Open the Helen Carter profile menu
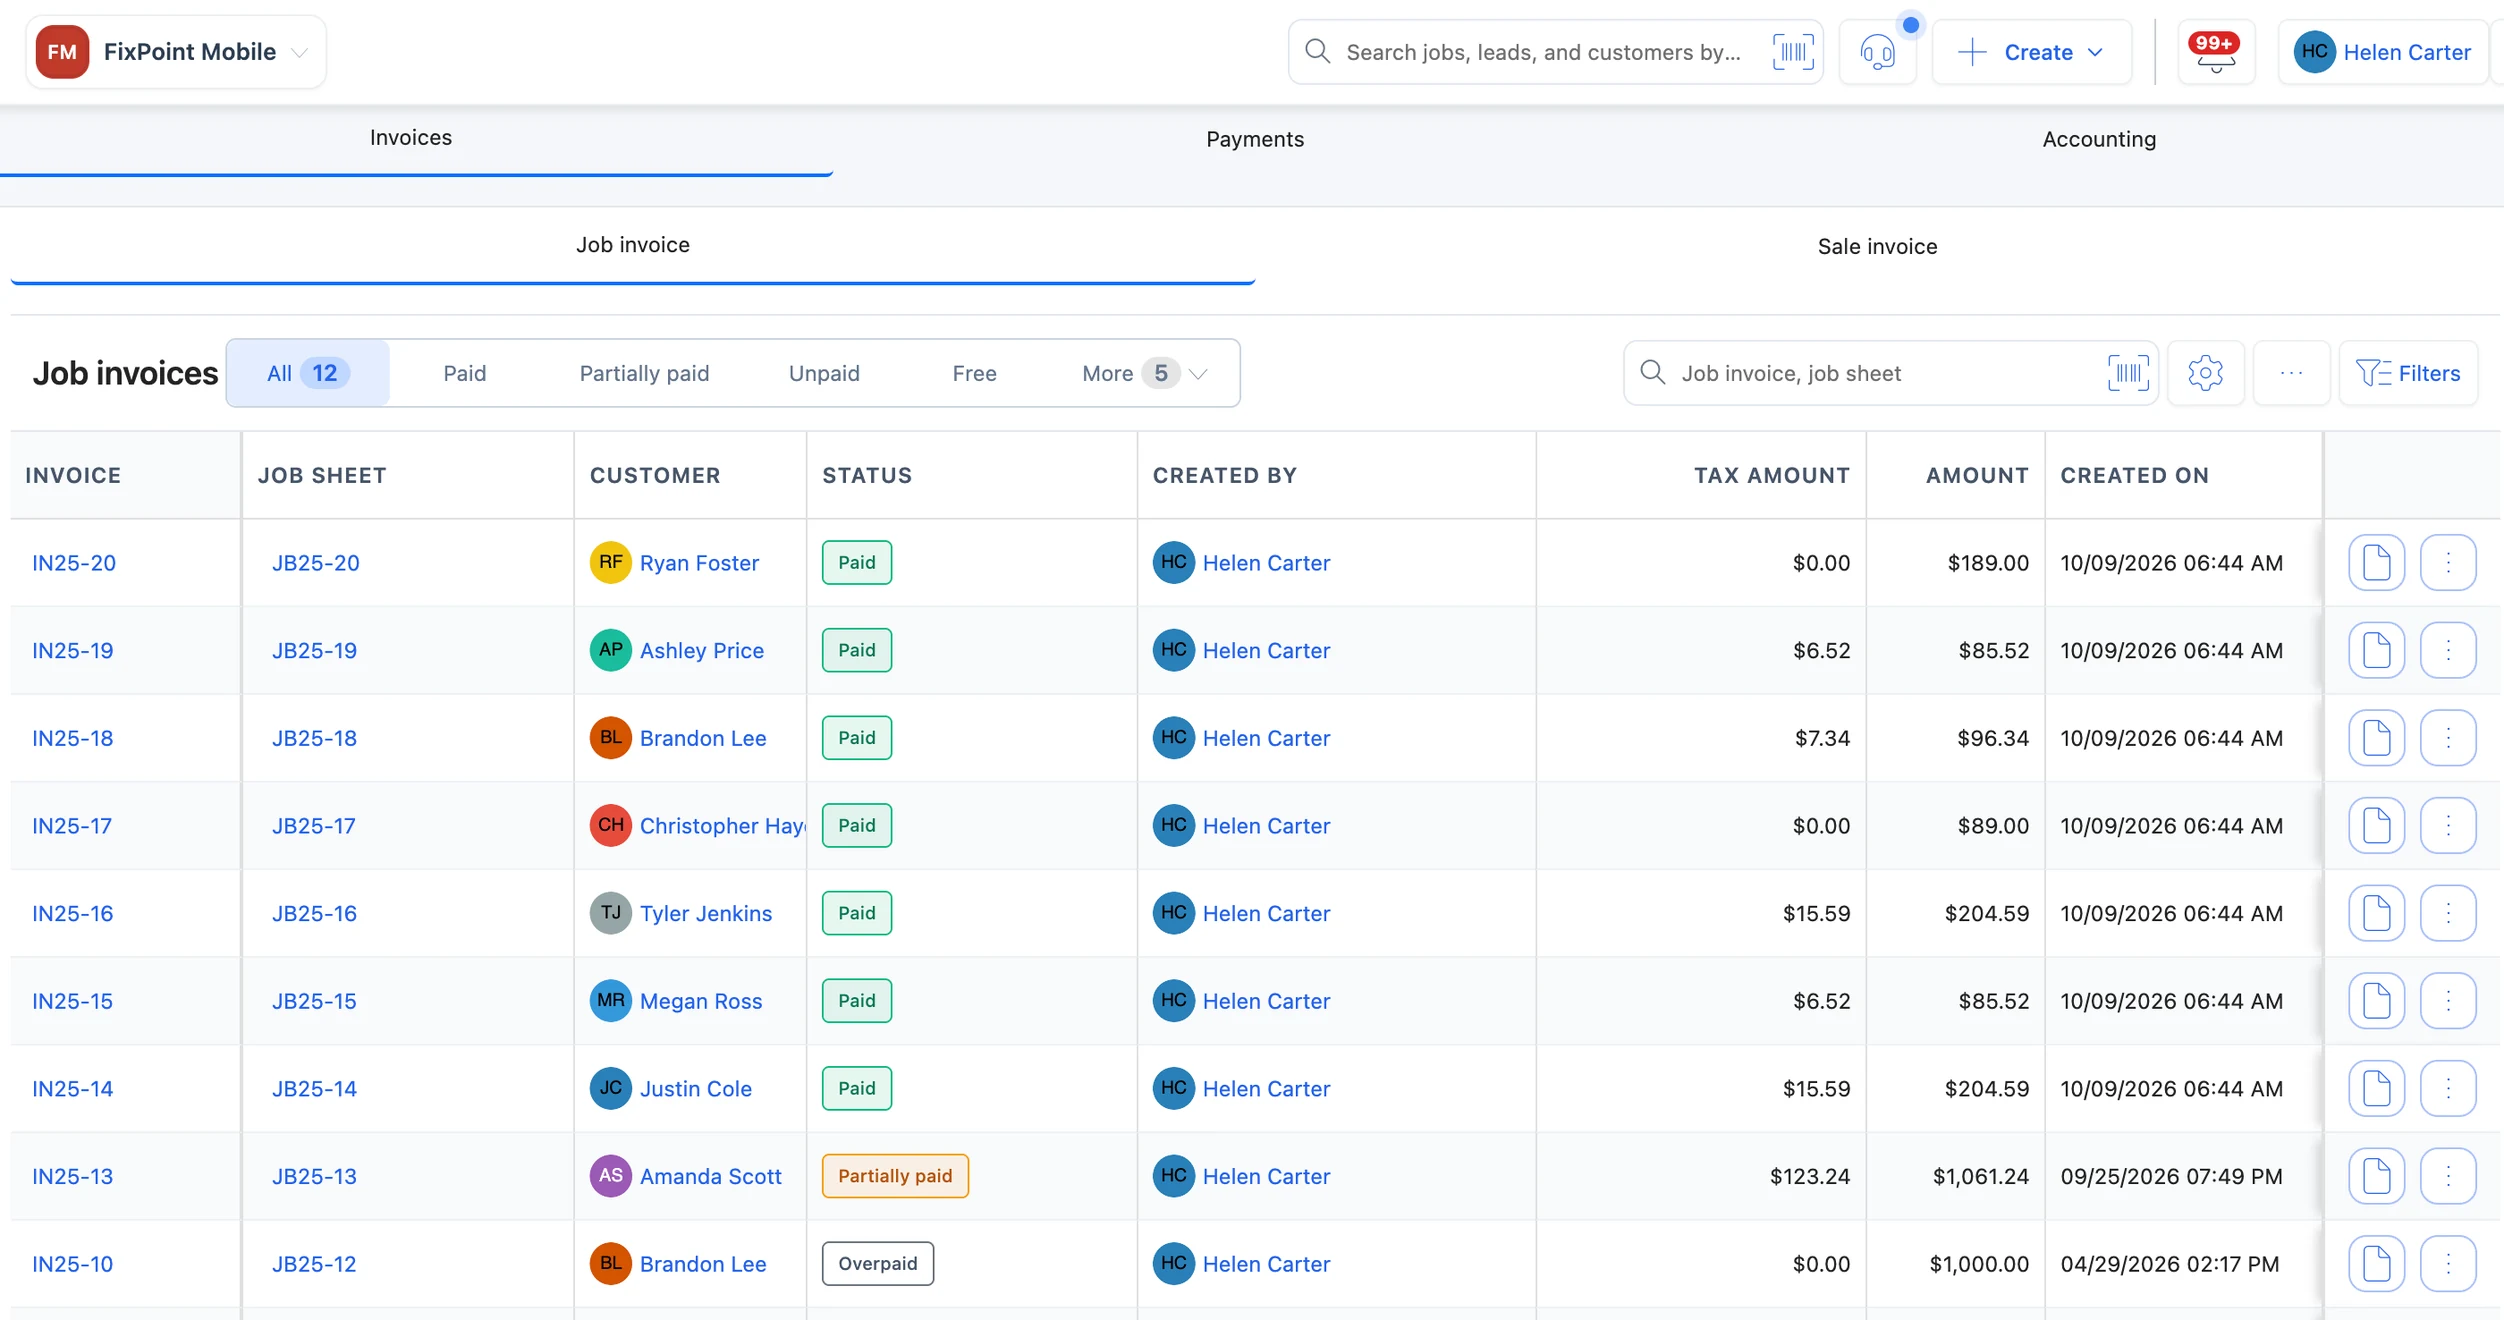The height and width of the screenshot is (1320, 2504). tap(2382, 52)
